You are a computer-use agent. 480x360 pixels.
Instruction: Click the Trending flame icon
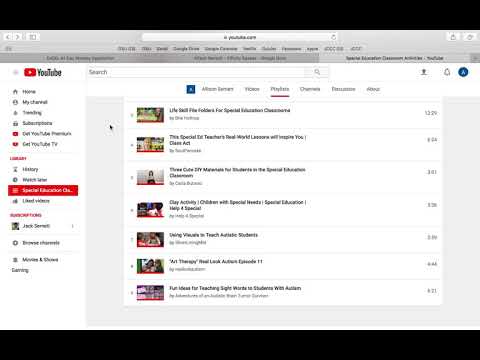coord(15,113)
